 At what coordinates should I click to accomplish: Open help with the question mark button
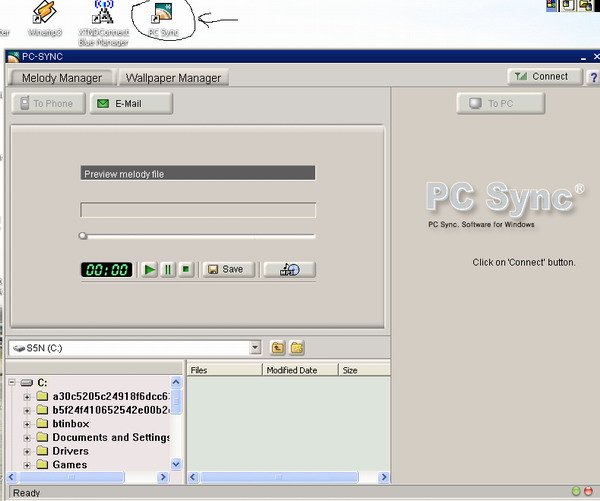click(593, 77)
